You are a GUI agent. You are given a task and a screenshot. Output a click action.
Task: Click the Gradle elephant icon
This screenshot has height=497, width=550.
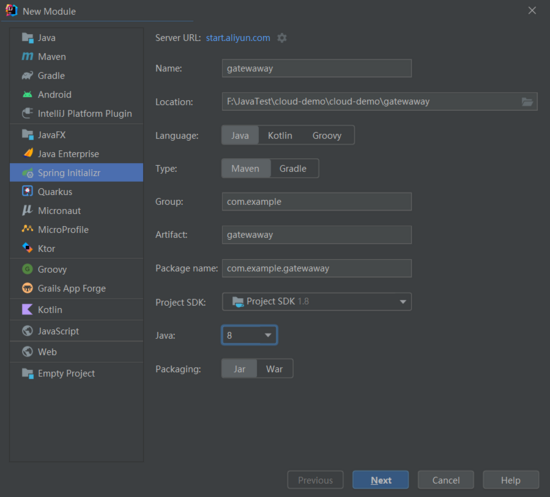(x=27, y=75)
